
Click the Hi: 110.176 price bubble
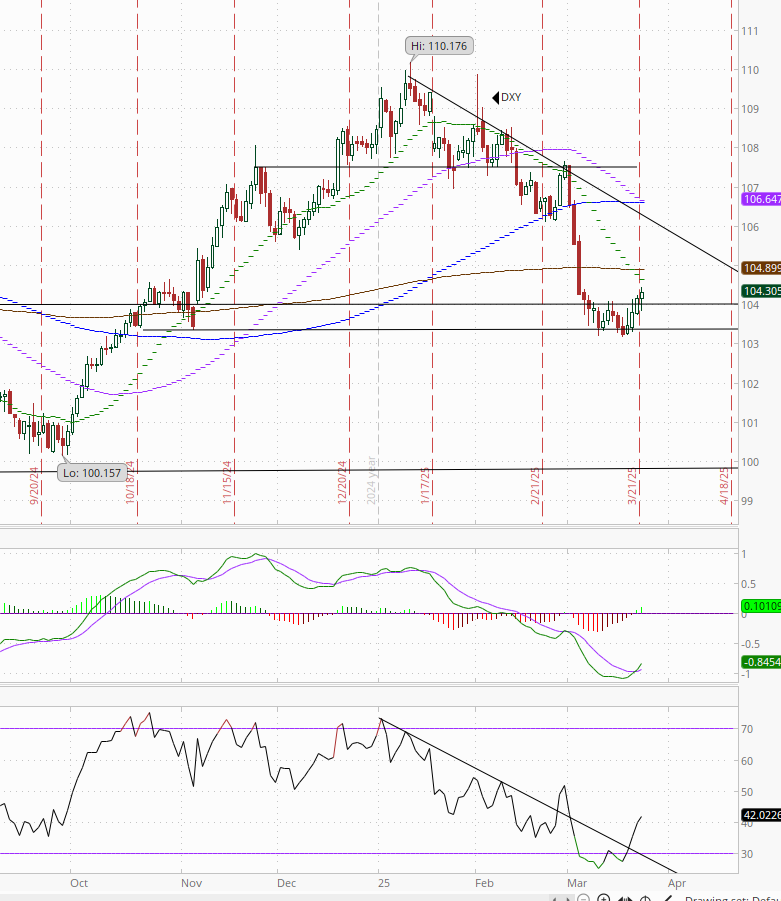click(439, 46)
